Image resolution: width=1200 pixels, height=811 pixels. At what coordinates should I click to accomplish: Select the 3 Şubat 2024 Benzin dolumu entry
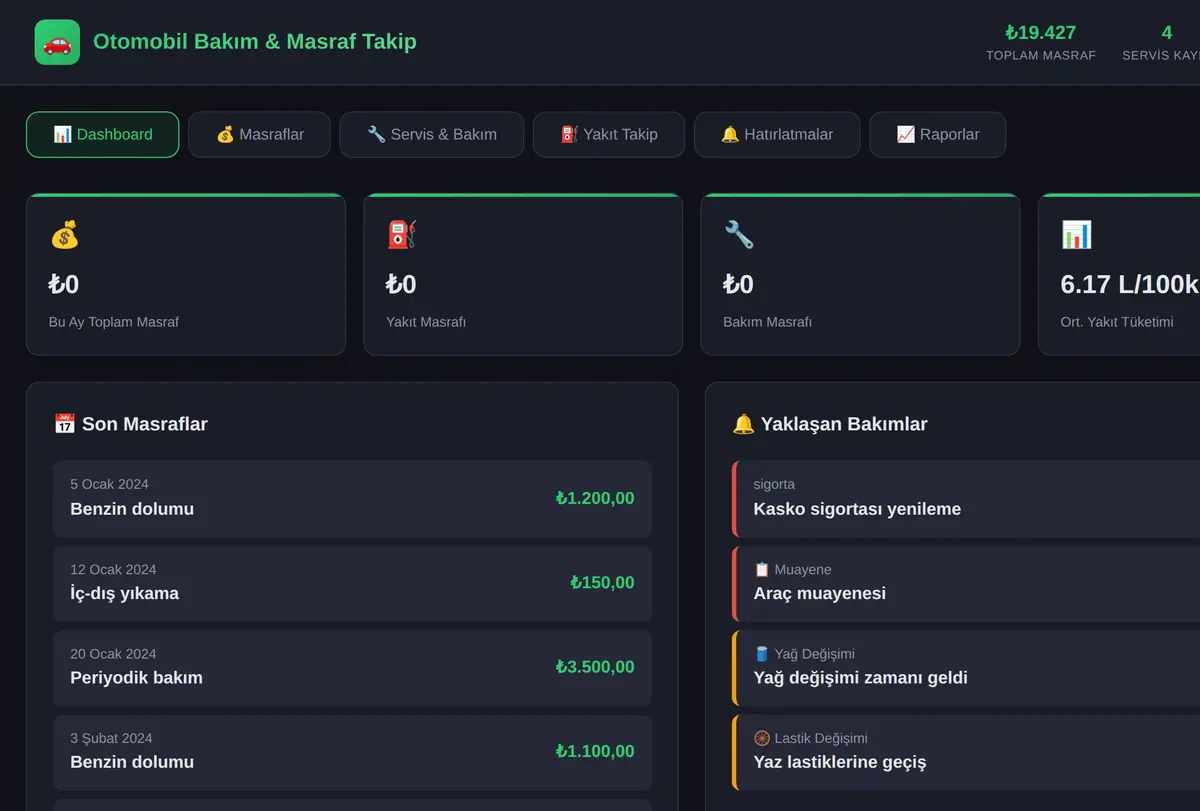352,752
